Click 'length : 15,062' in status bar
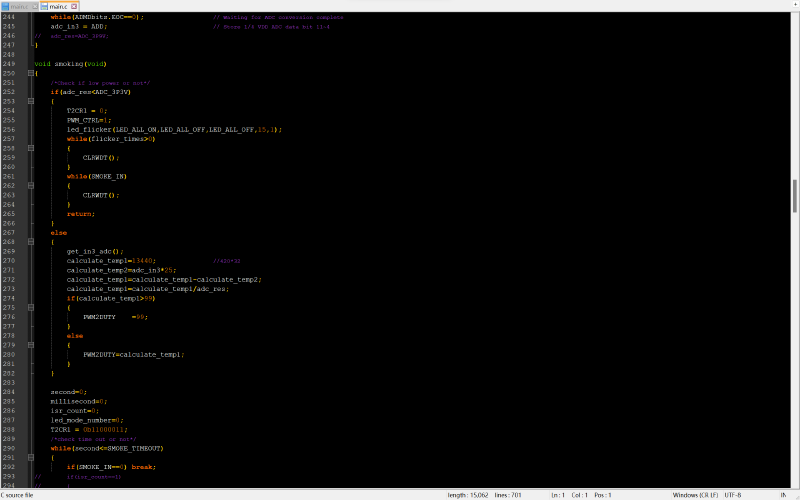This screenshot has width=800, height=500. tap(468, 495)
